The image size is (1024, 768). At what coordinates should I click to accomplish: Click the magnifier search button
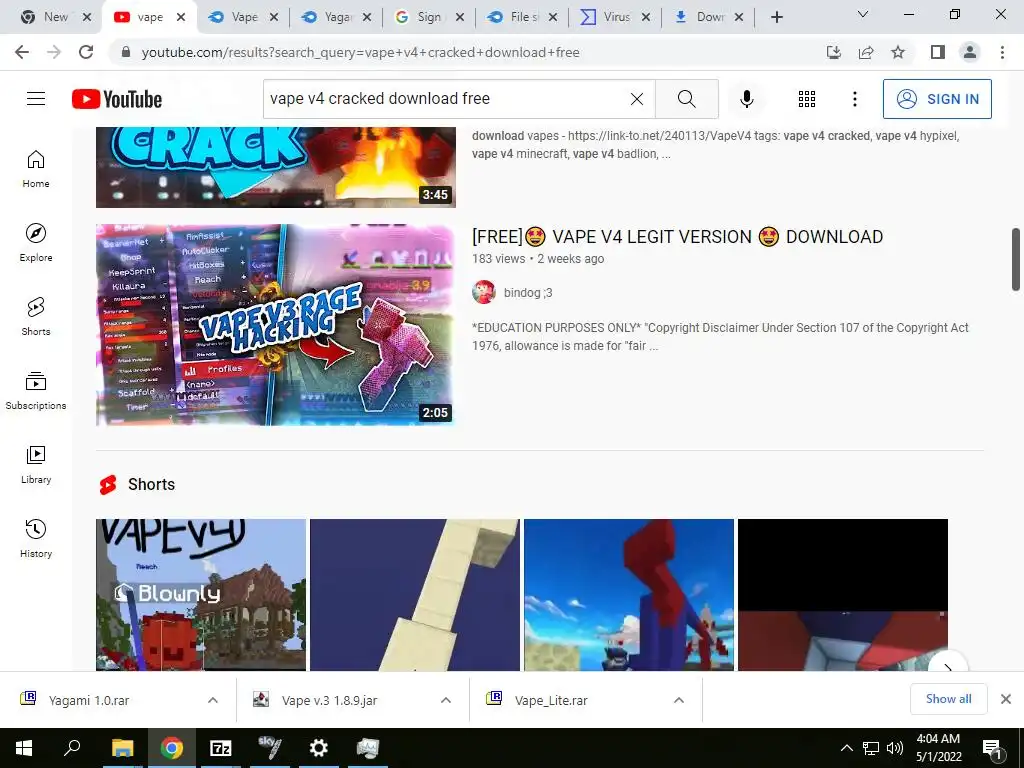[686, 99]
